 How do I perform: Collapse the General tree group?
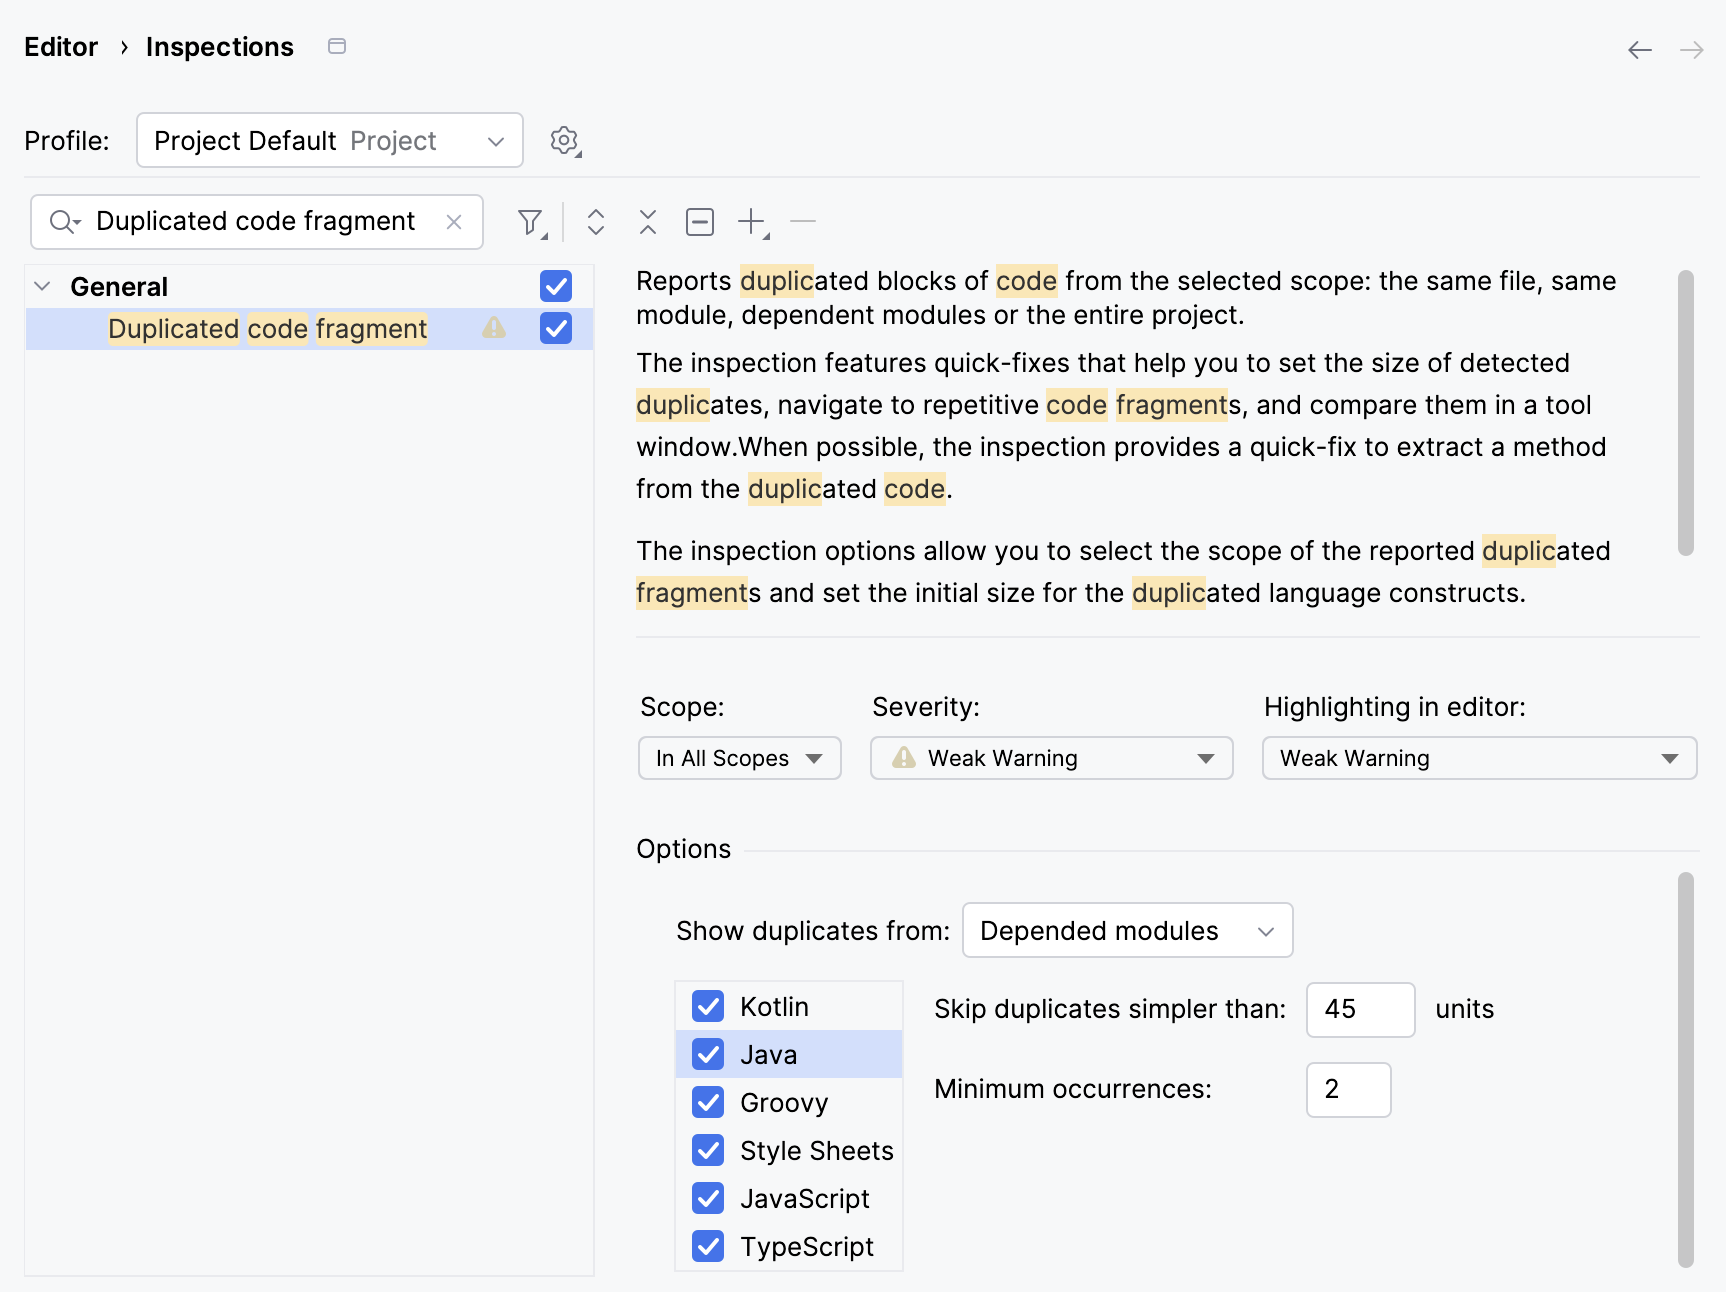click(42, 286)
